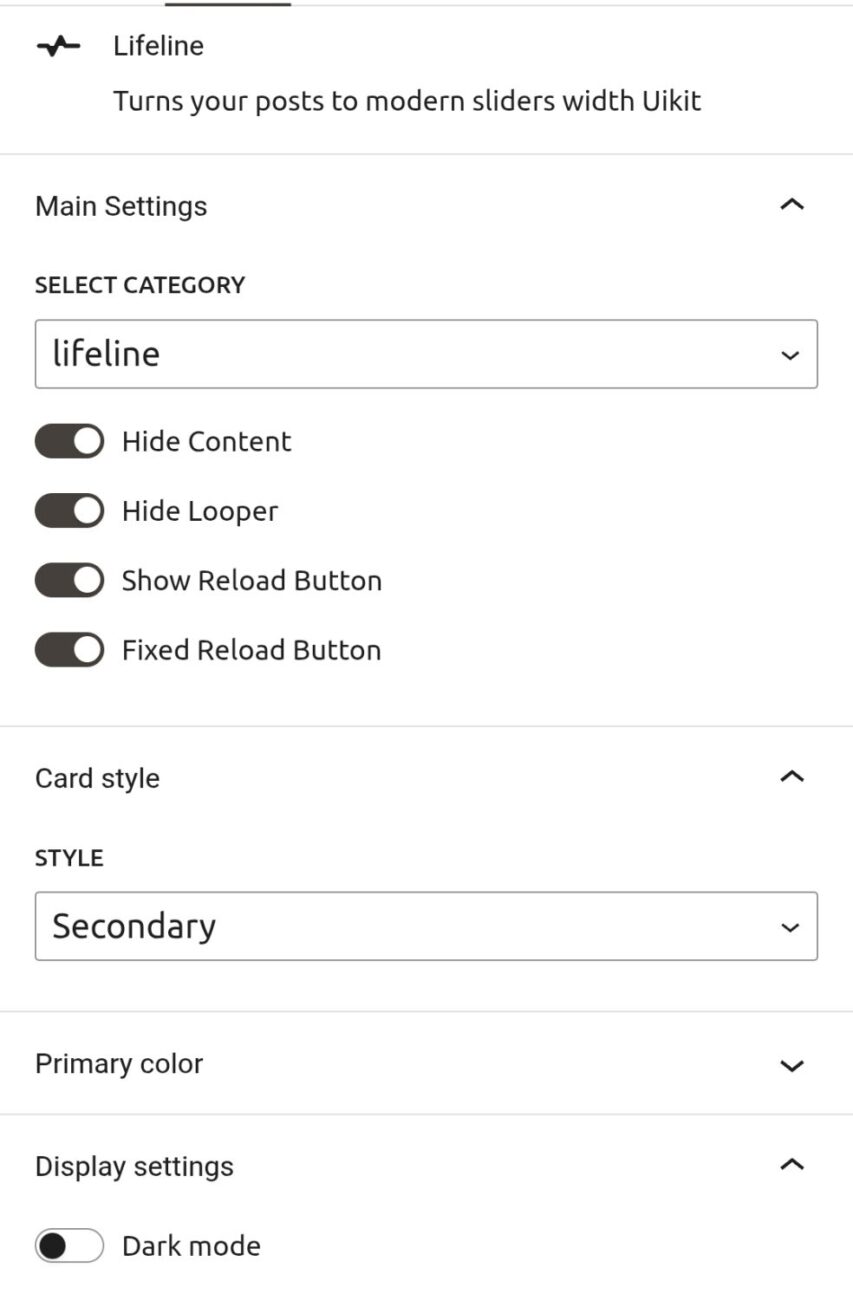Turn off the Fixed Reload Button switch

coord(69,650)
